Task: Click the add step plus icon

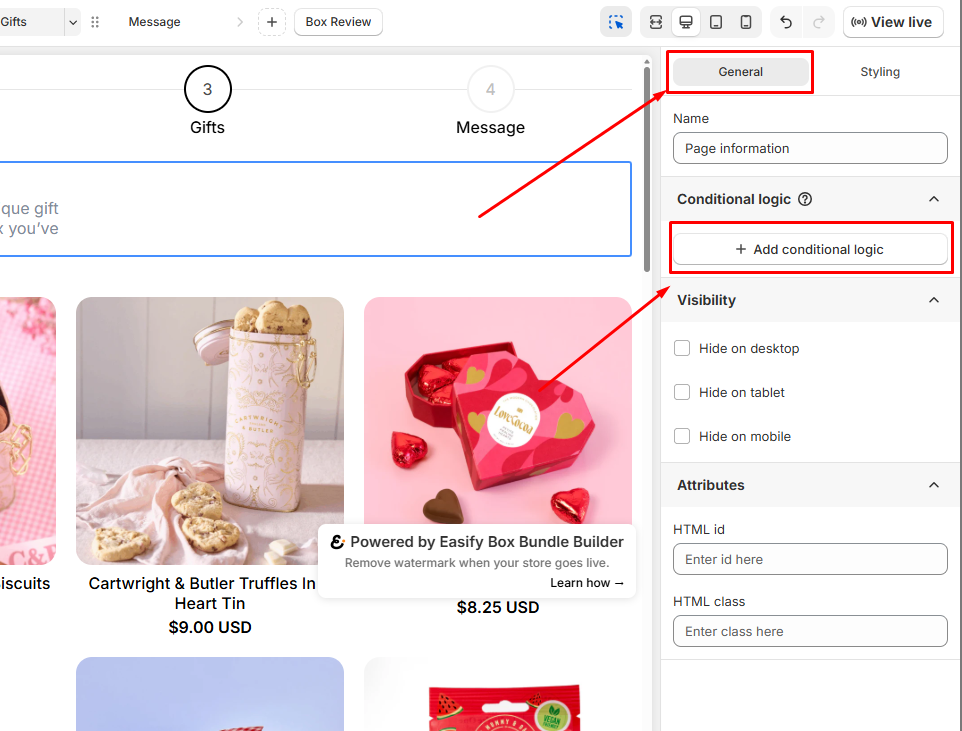Action: [271, 22]
